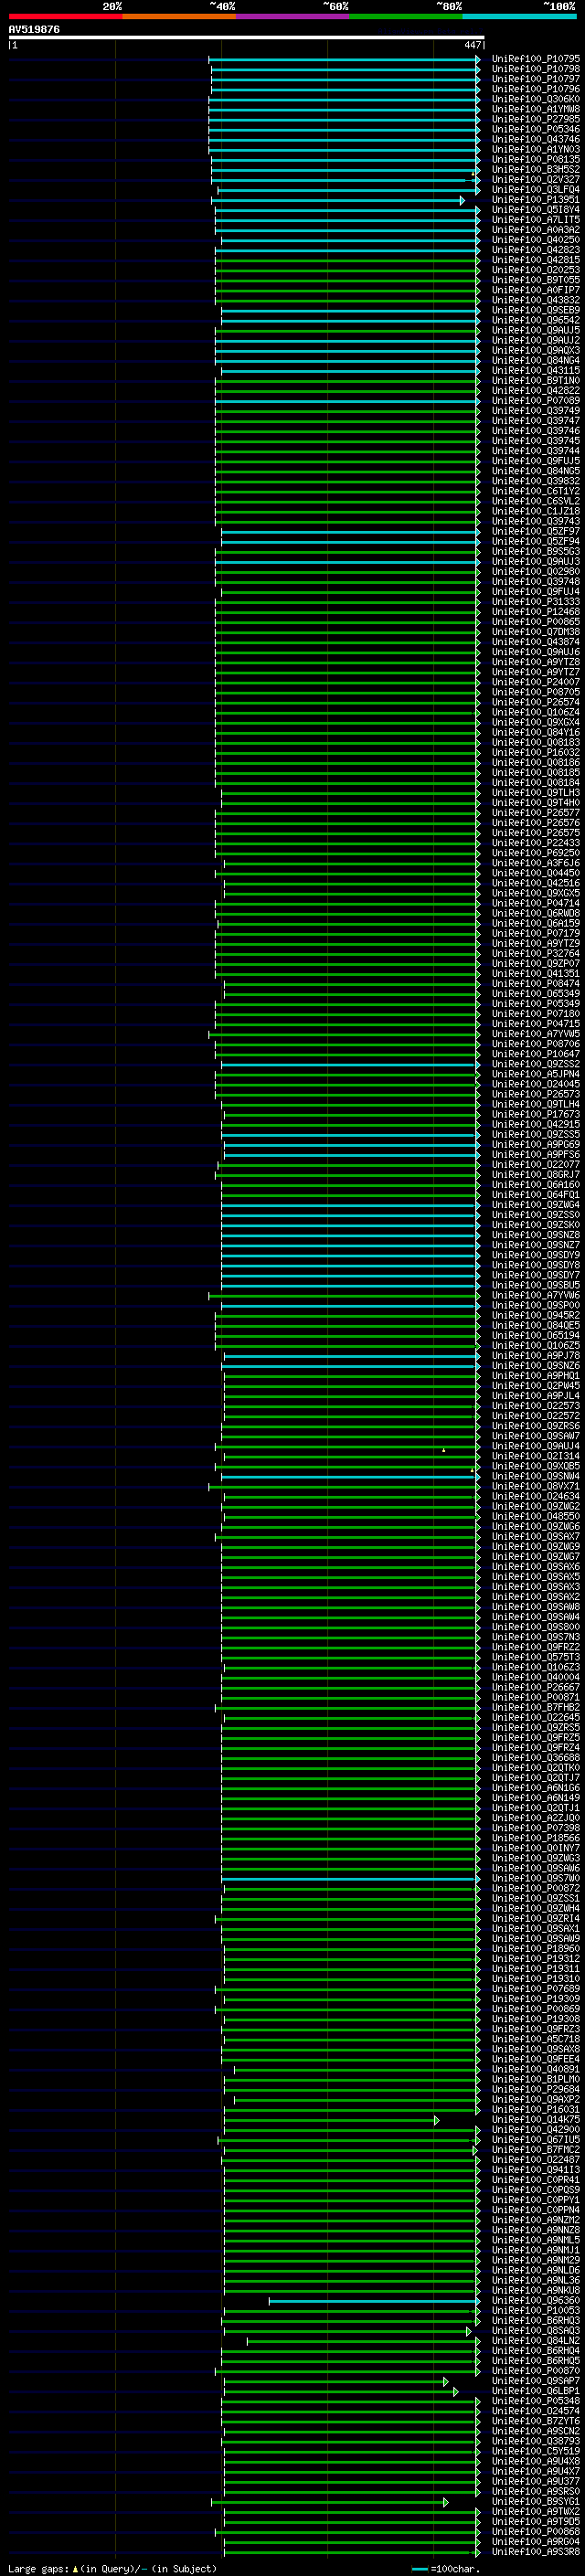The width and height of the screenshot is (585, 2576).
Task: Click the query end position 447
Action: (472, 45)
